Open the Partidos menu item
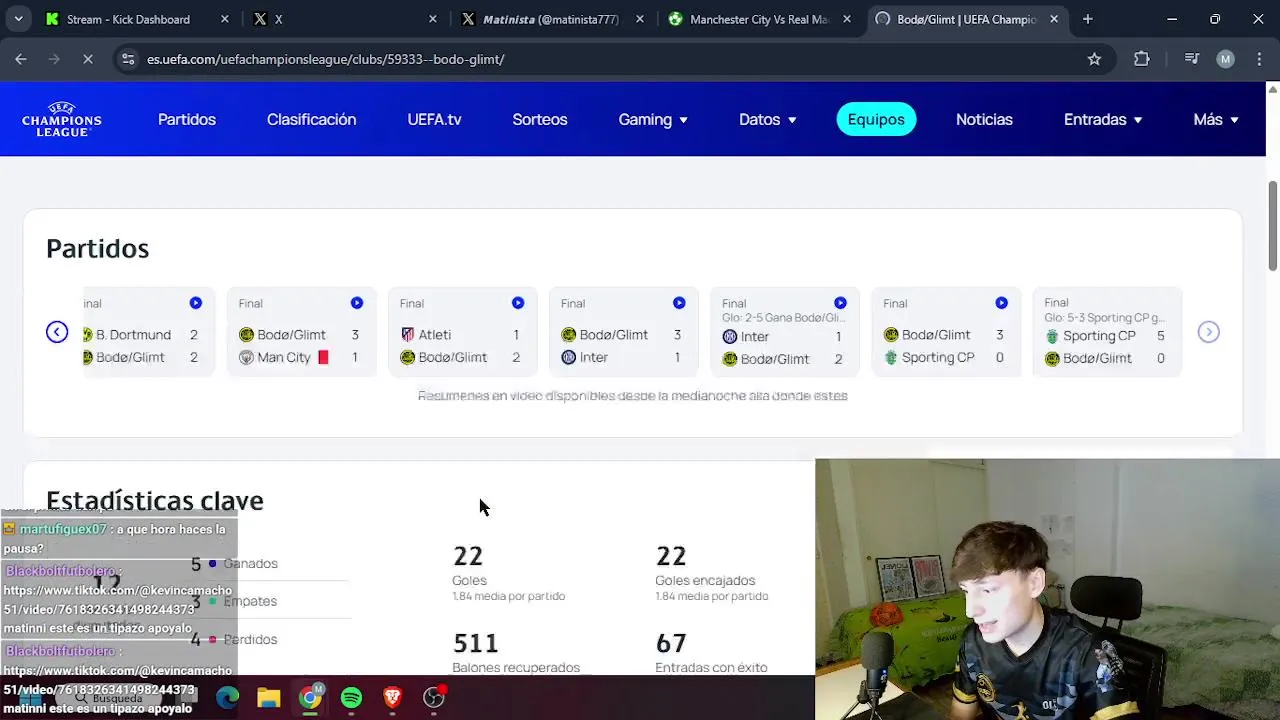This screenshot has height=720, width=1280. 187,119
